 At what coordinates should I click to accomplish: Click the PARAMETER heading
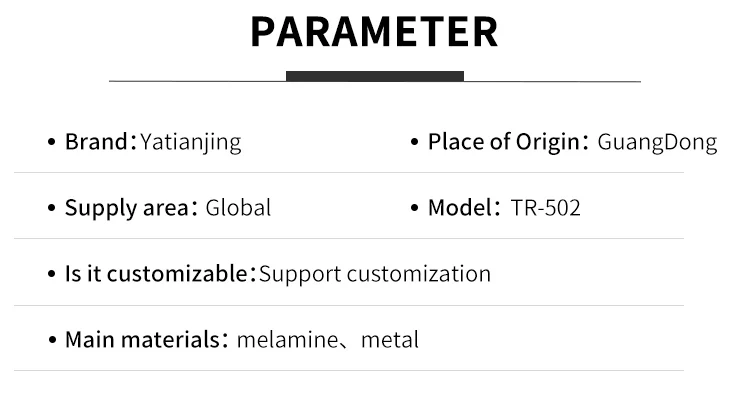pyautogui.click(x=374, y=33)
